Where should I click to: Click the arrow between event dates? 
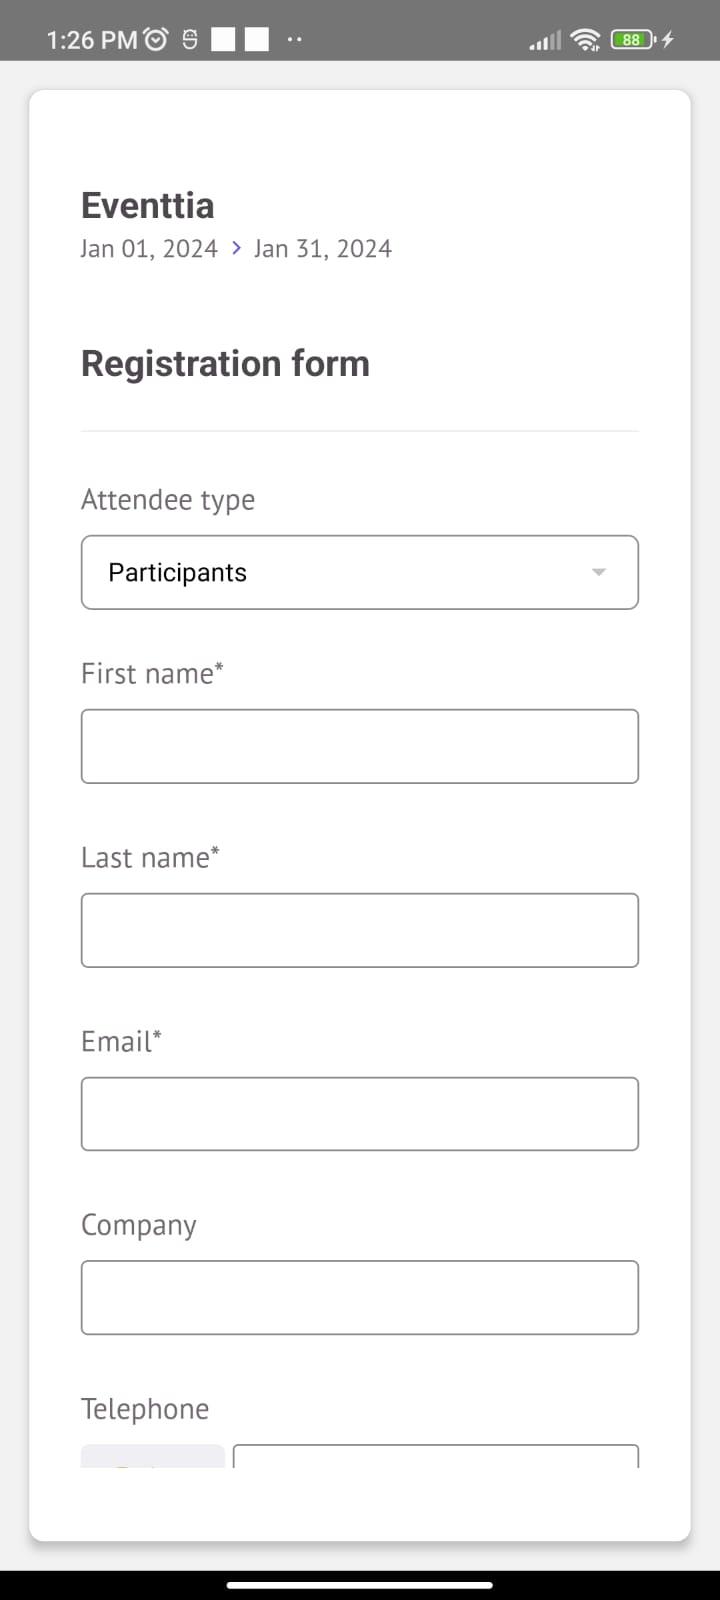coord(236,248)
